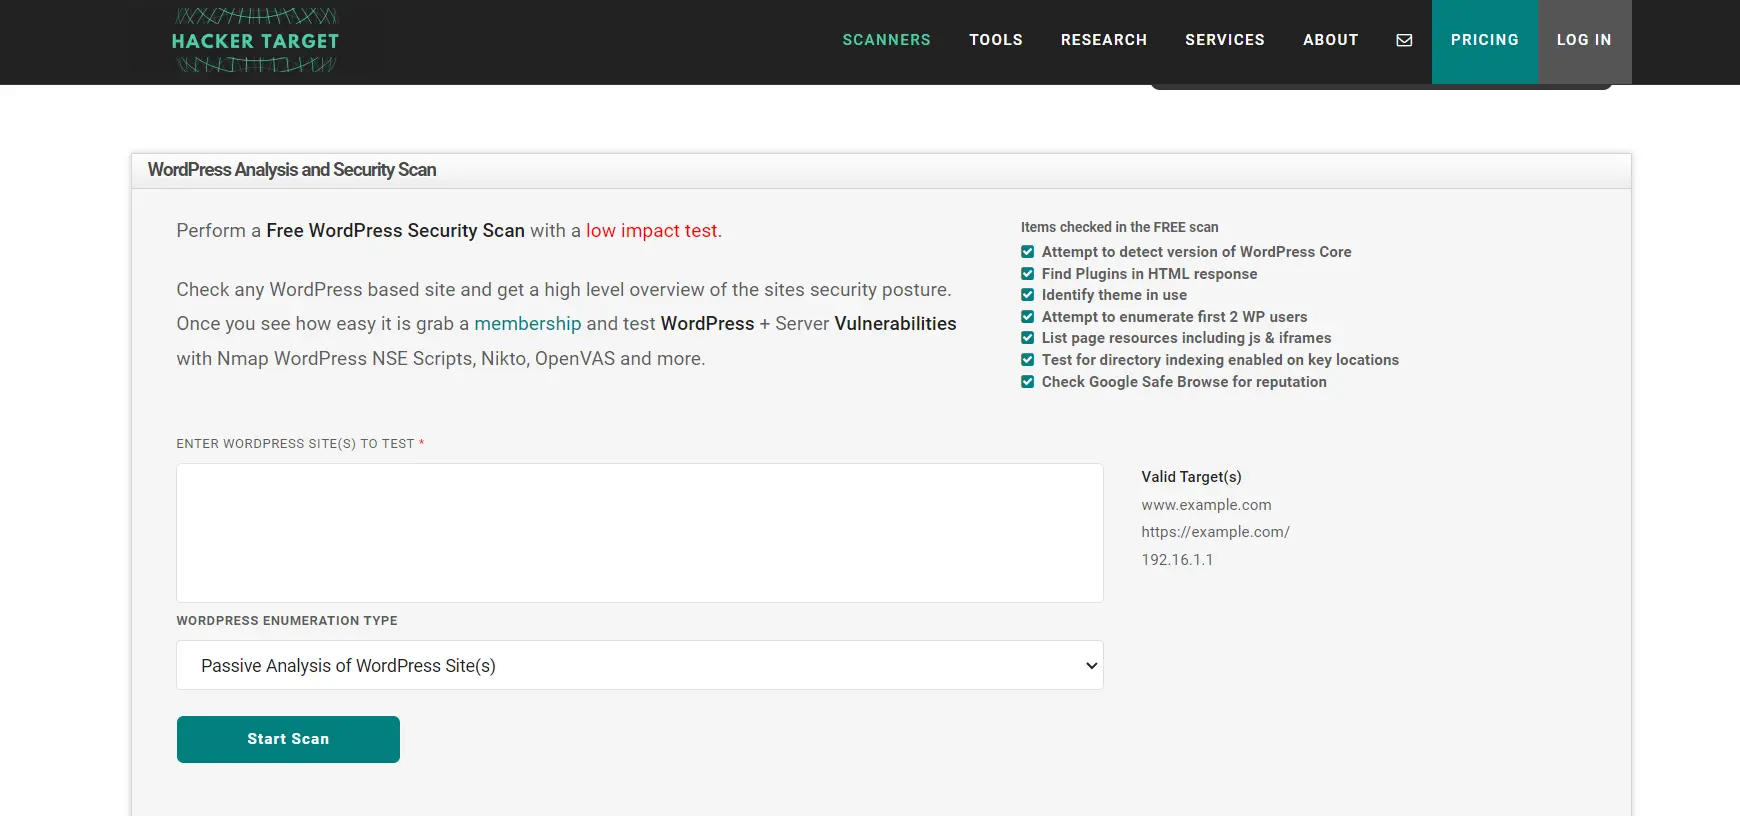
Task: Click the text www.example.com
Action: [x=1206, y=505]
